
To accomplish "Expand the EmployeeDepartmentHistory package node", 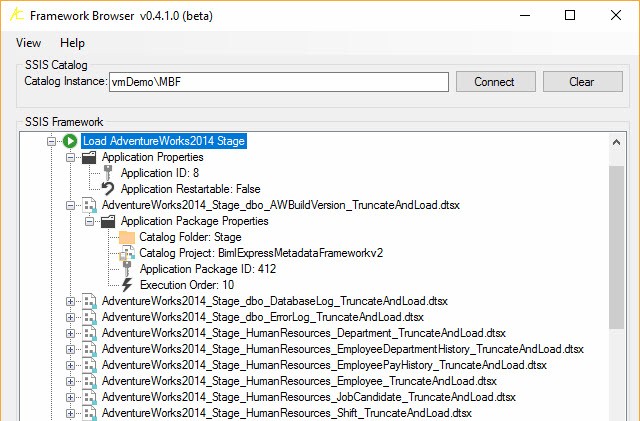I will [x=70, y=349].
